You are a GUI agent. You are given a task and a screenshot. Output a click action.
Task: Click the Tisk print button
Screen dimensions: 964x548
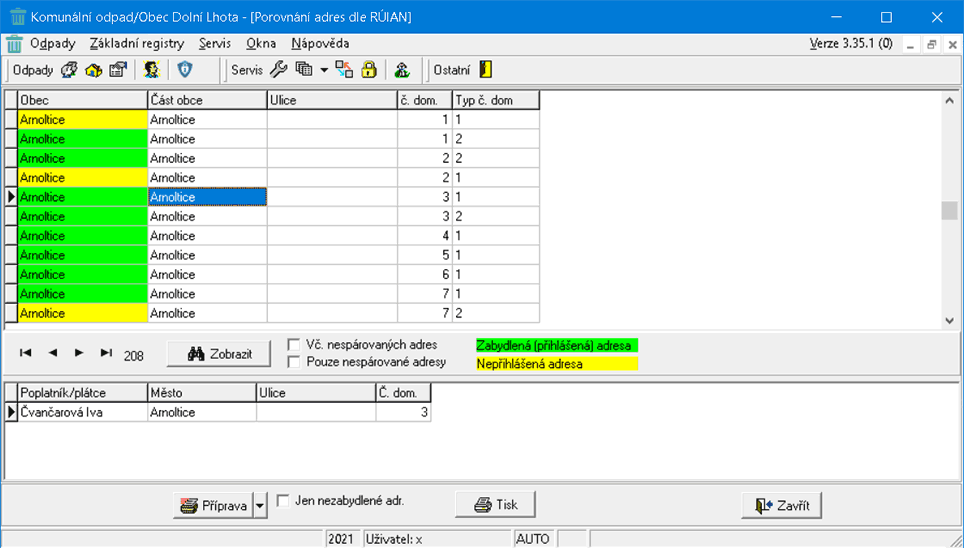495,505
